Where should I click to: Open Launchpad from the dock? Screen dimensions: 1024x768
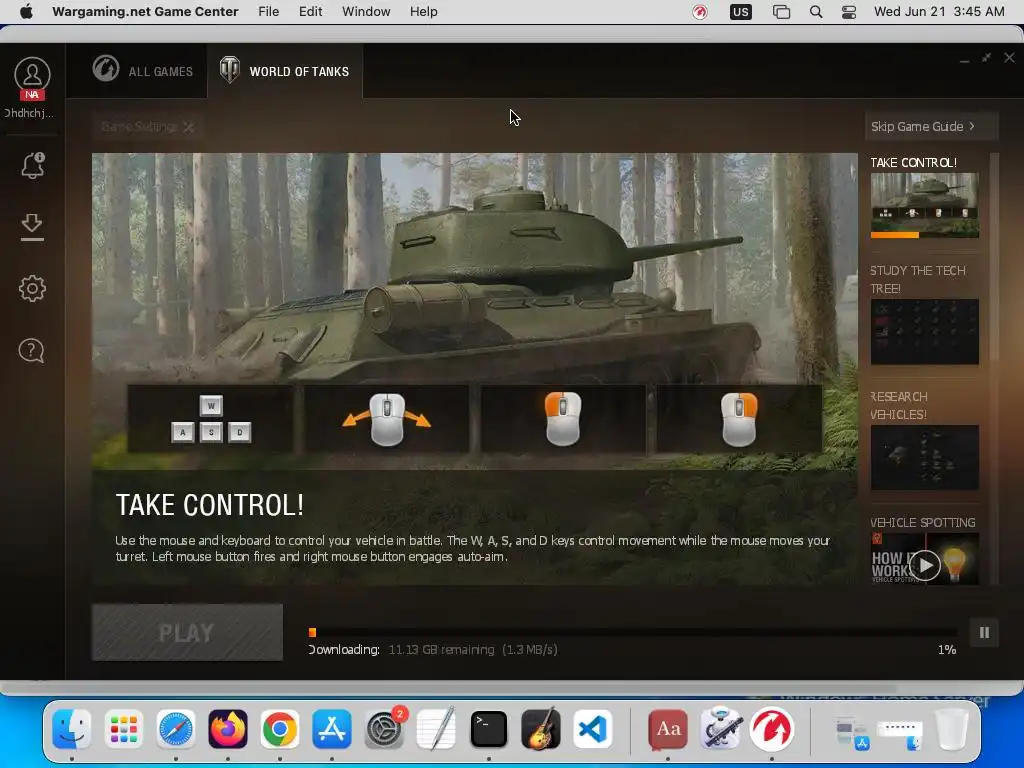123,729
